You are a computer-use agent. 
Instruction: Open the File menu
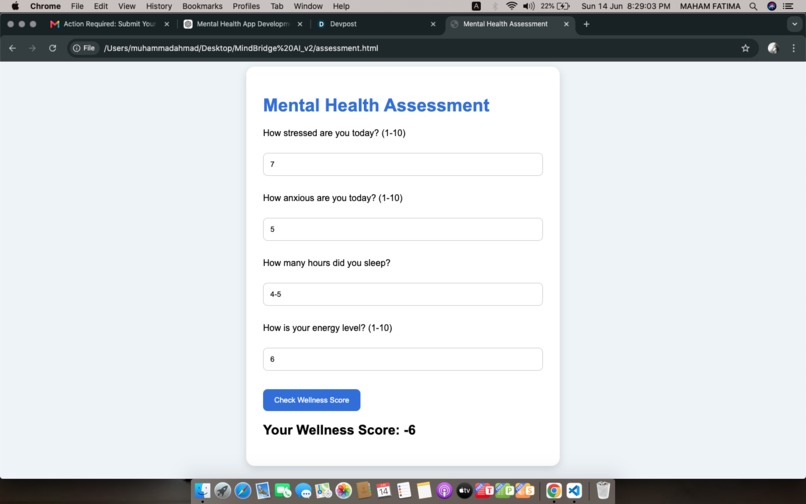[x=77, y=6]
